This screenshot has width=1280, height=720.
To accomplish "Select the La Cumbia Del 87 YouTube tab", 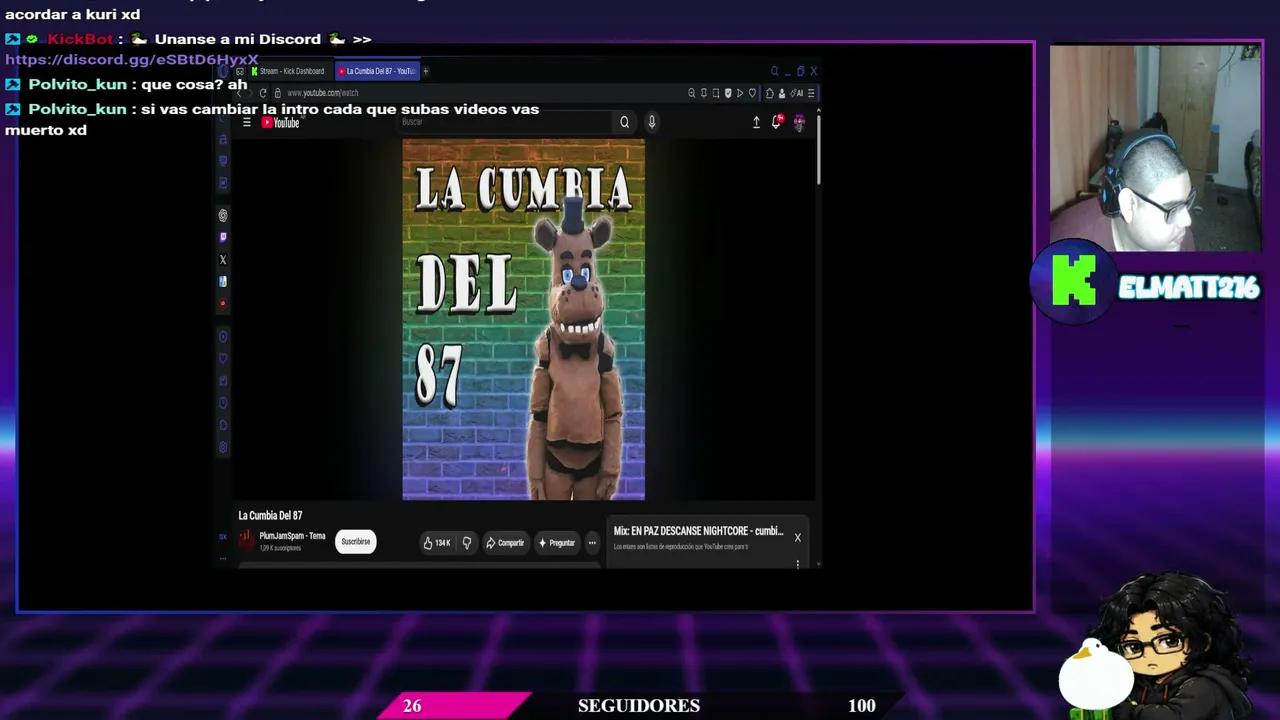I will [377, 71].
